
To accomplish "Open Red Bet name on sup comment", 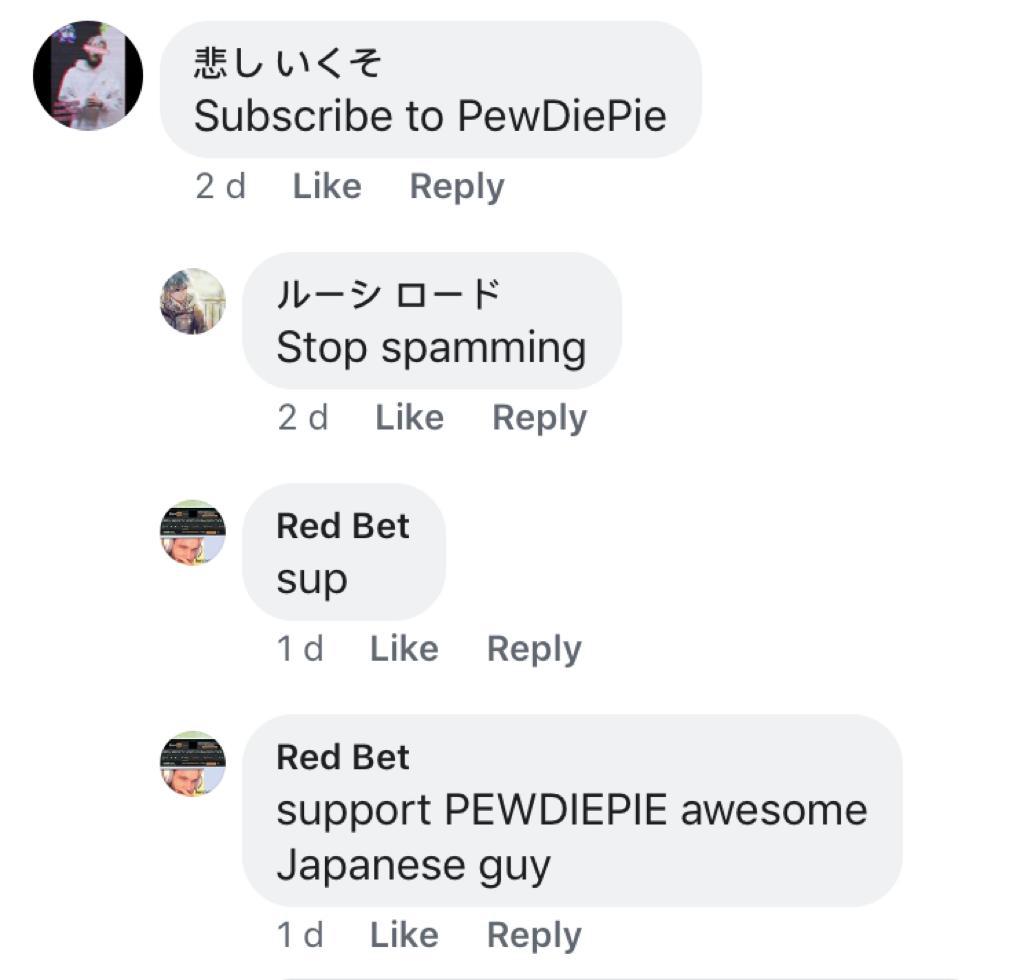I will [x=343, y=526].
